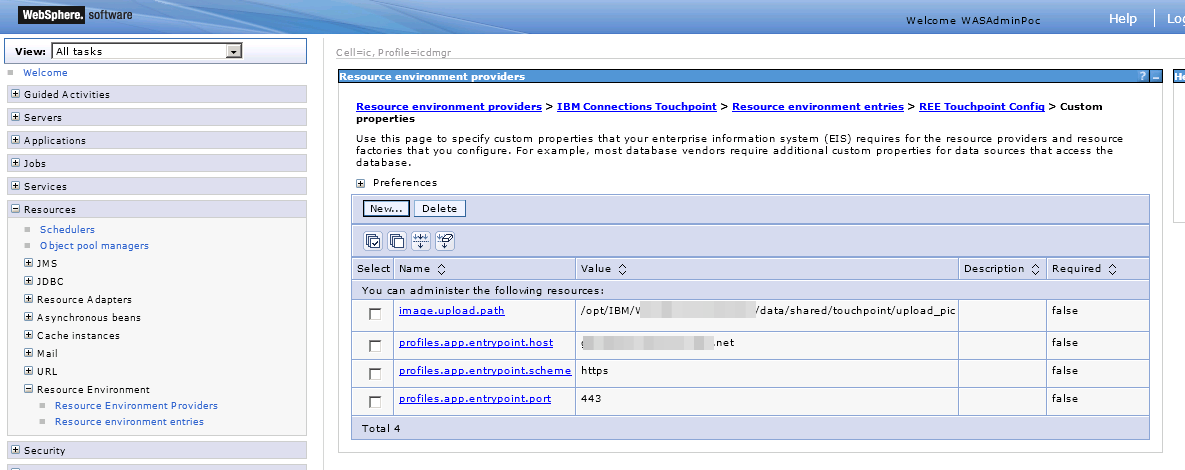Tick the checkbox for profiles.app.entrypoint.scheme
1185x470 pixels.
[375, 374]
